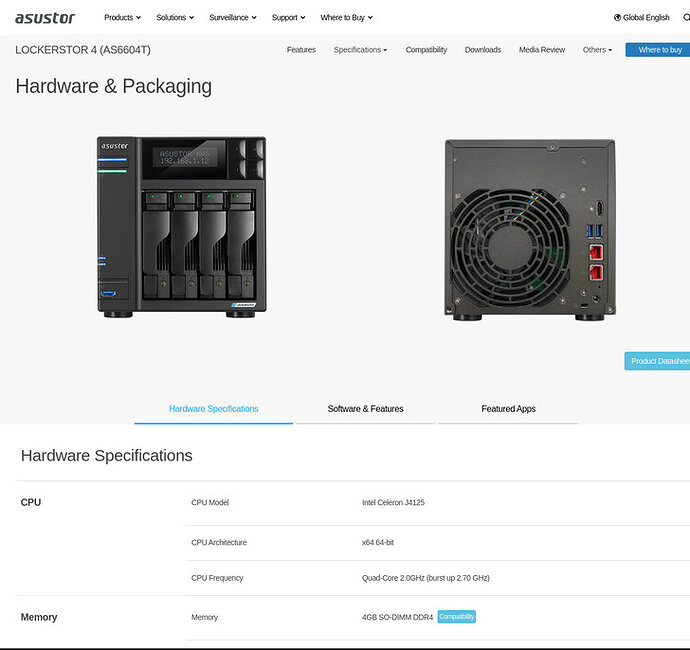Expand the Products menu
Image resolution: width=690 pixels, height=650 pixels.
pyautogui.click(x=122, y=18)
